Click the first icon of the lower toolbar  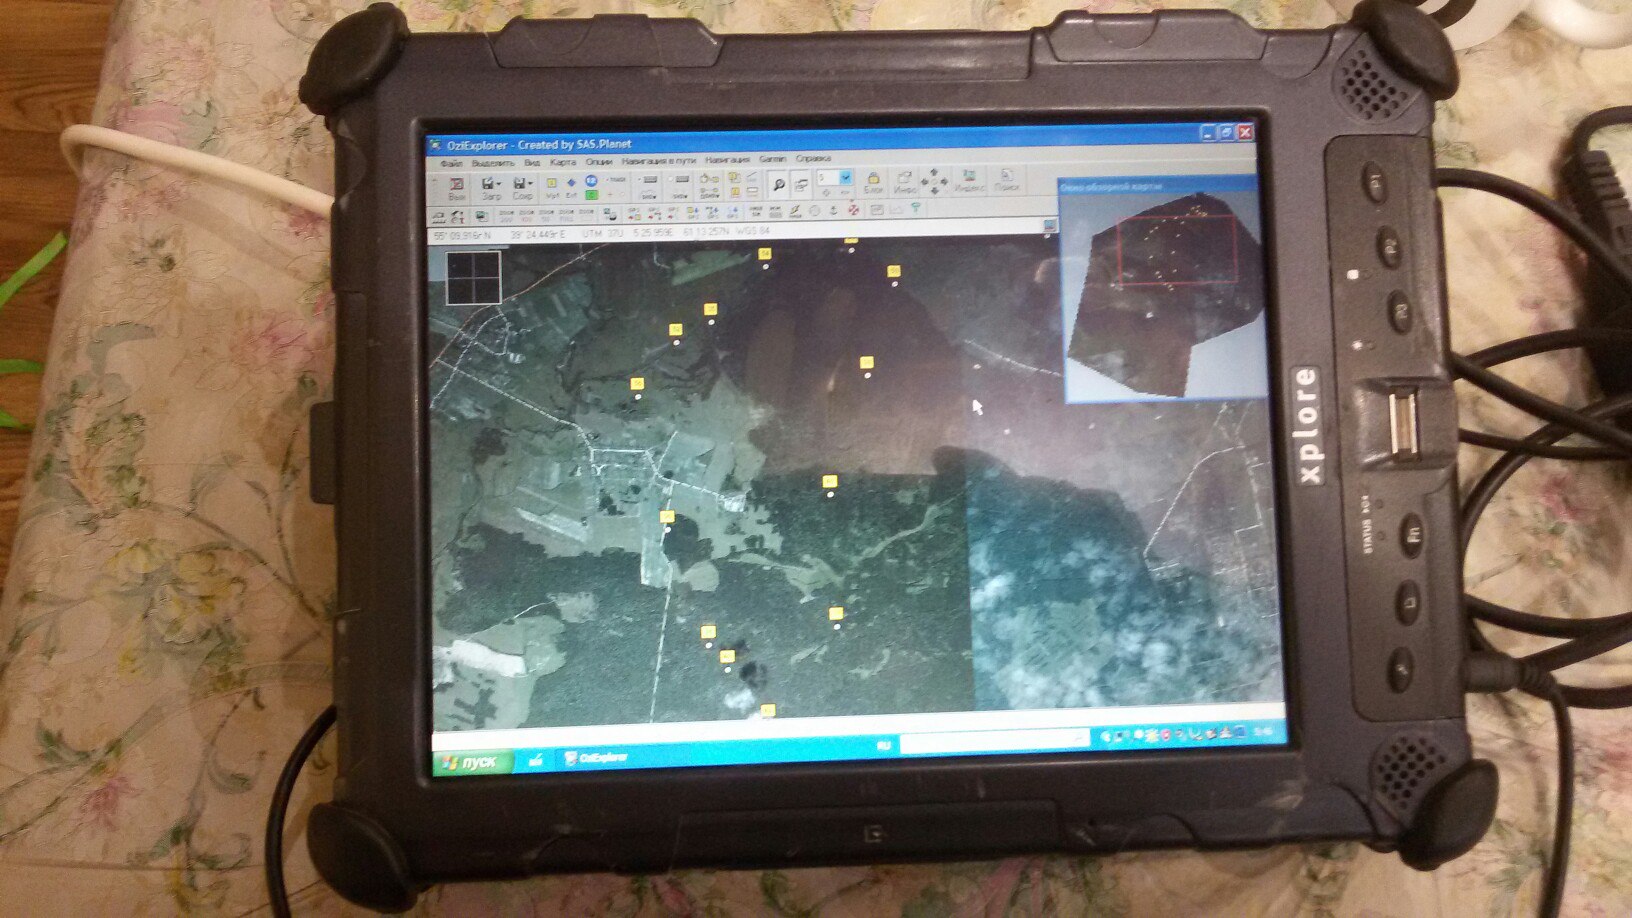(441, 216)
